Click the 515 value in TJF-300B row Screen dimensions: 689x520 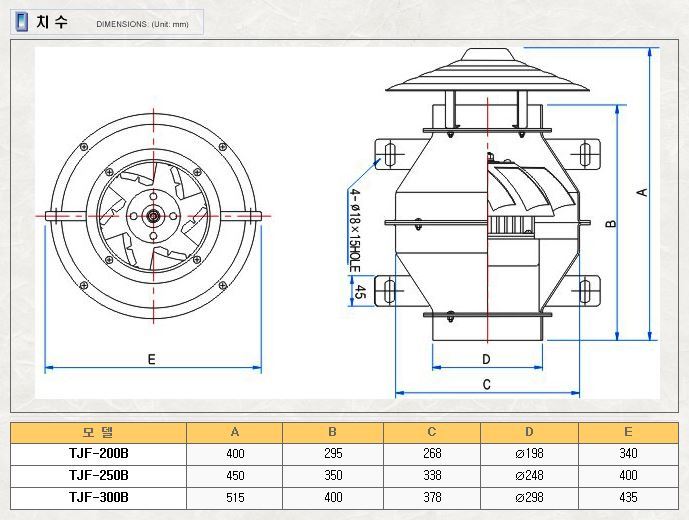pyautogui.click(x=235, y=497)
